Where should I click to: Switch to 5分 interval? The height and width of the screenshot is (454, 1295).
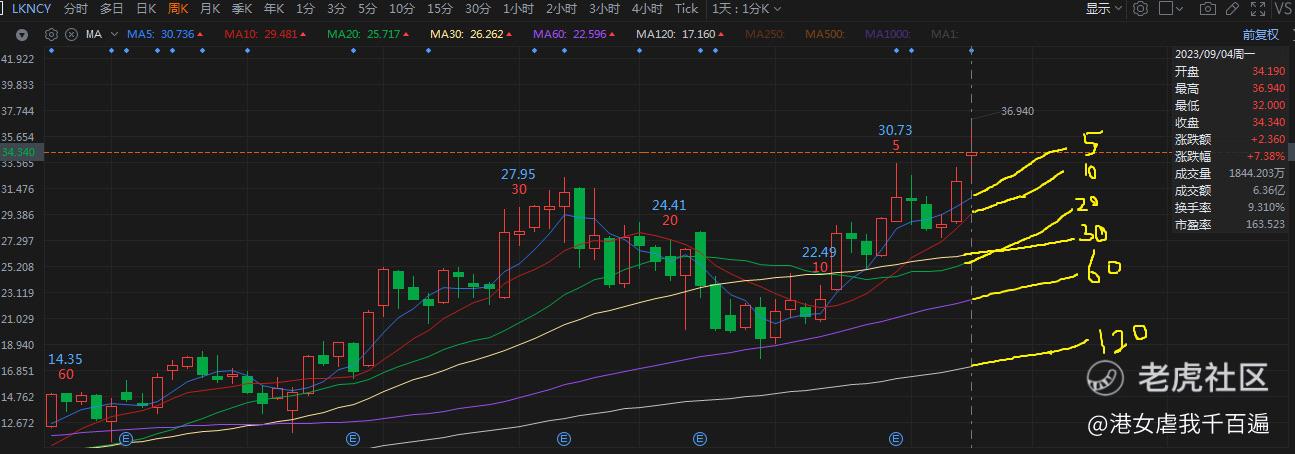tap(368, 9)
